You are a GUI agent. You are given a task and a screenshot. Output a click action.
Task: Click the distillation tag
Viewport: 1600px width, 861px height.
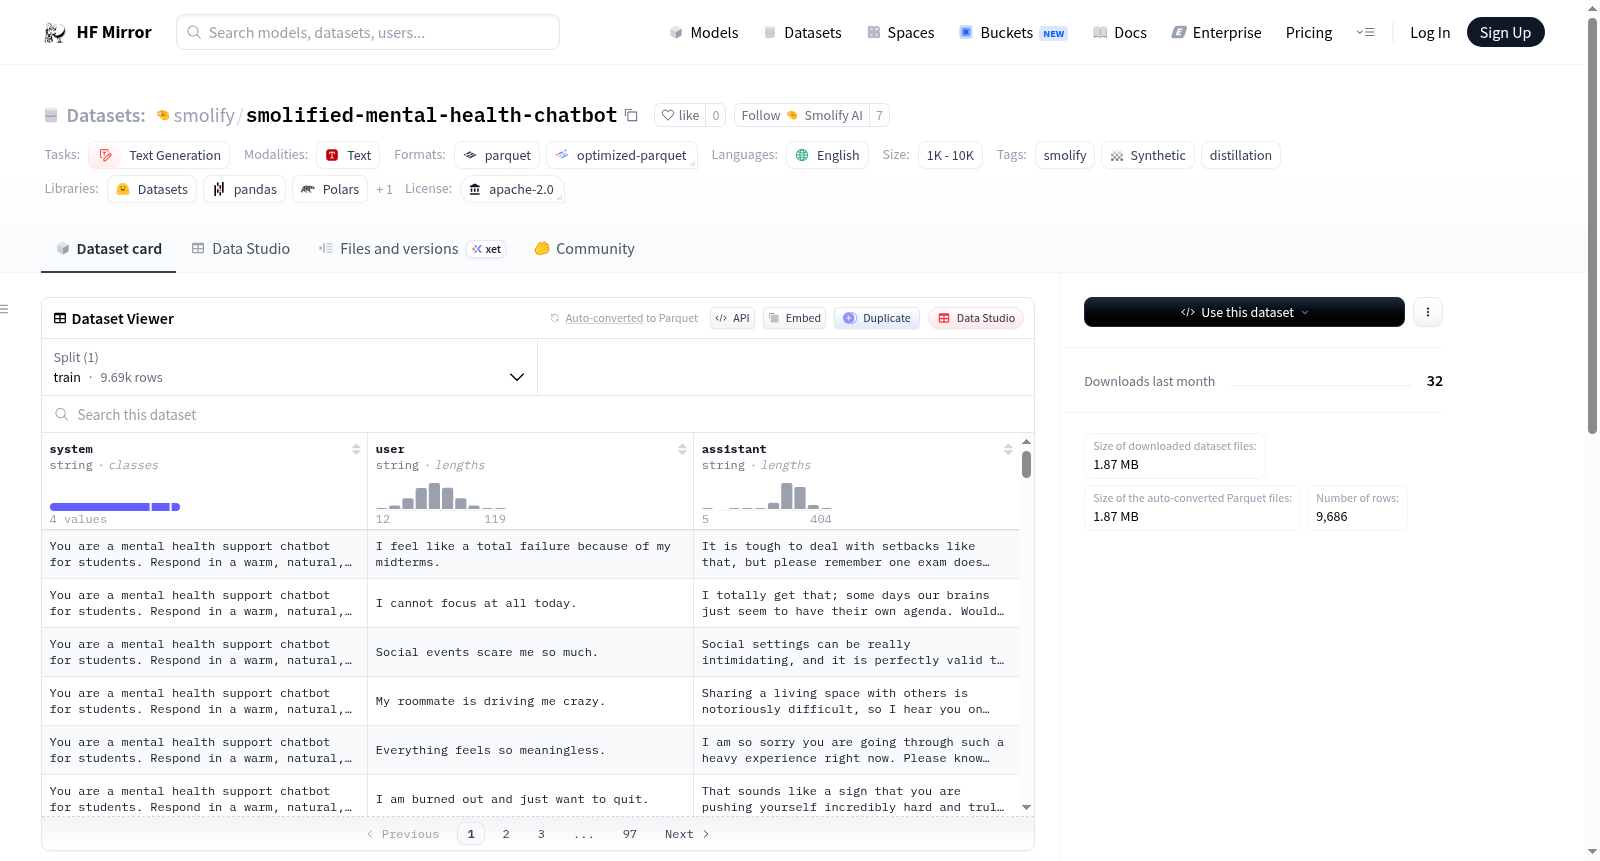[1240, 155]
